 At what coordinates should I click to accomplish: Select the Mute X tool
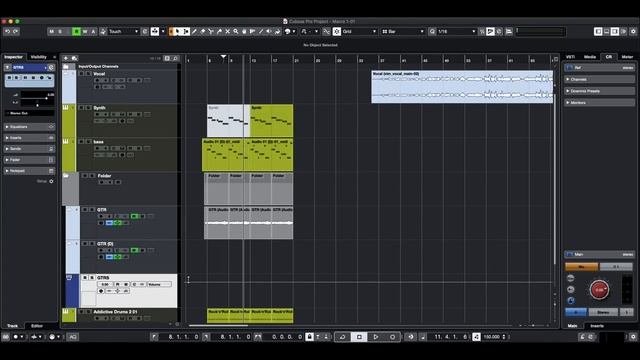point(228,31)
